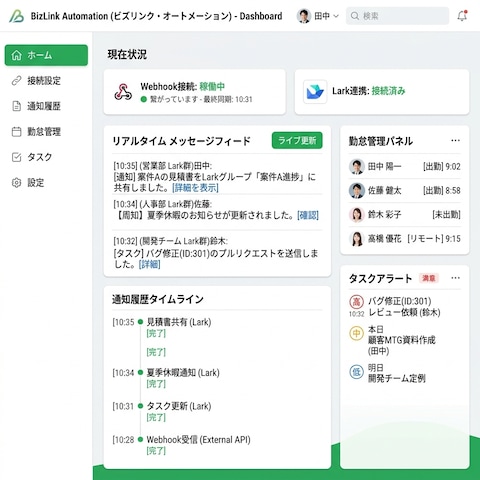480x480 pixels.
Task: Open the notification bell
Action: click(x=462, y=16)
